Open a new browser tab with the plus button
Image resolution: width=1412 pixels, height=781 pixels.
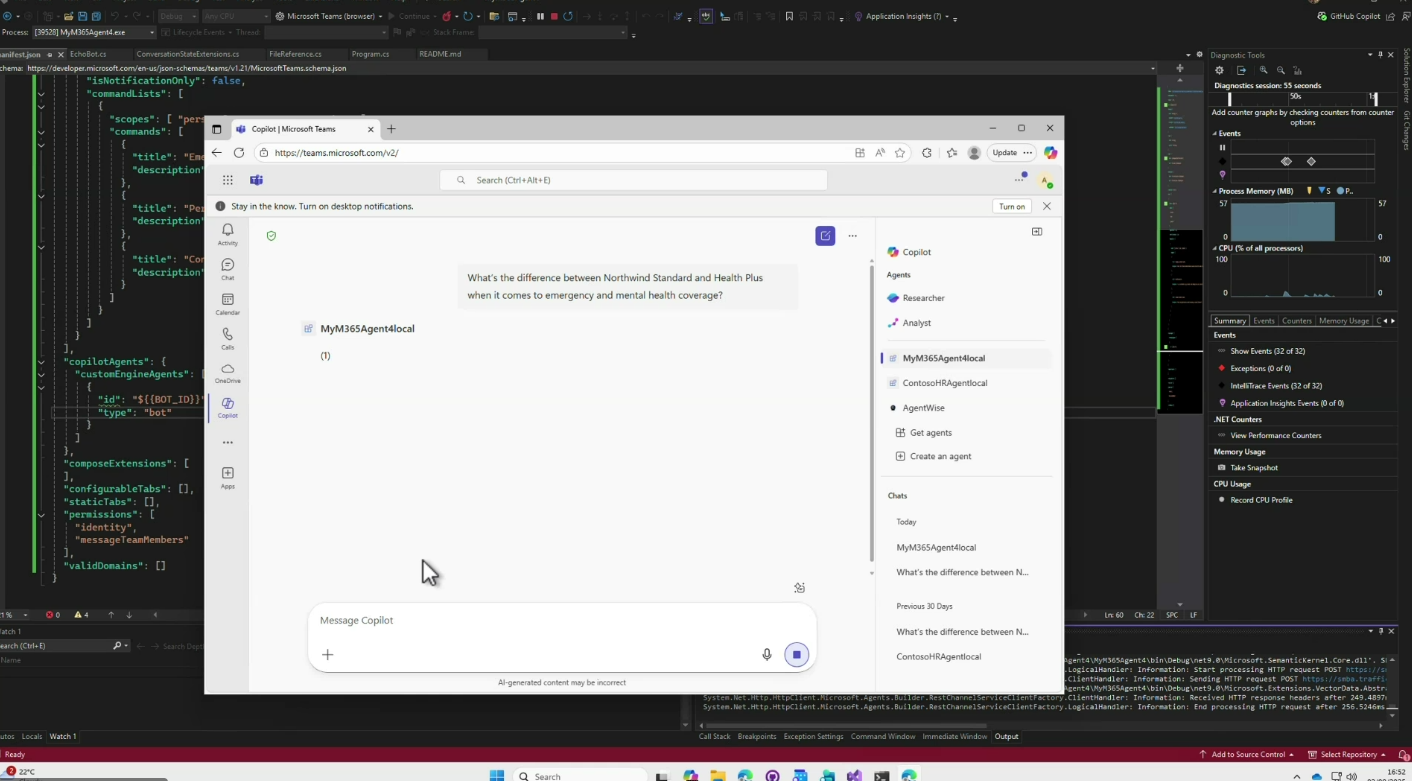(x=391, y=129)
